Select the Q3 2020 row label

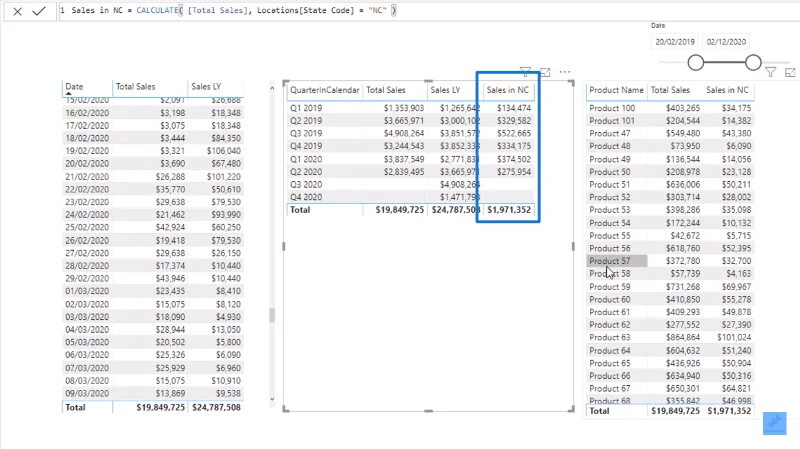click(306, 184)
